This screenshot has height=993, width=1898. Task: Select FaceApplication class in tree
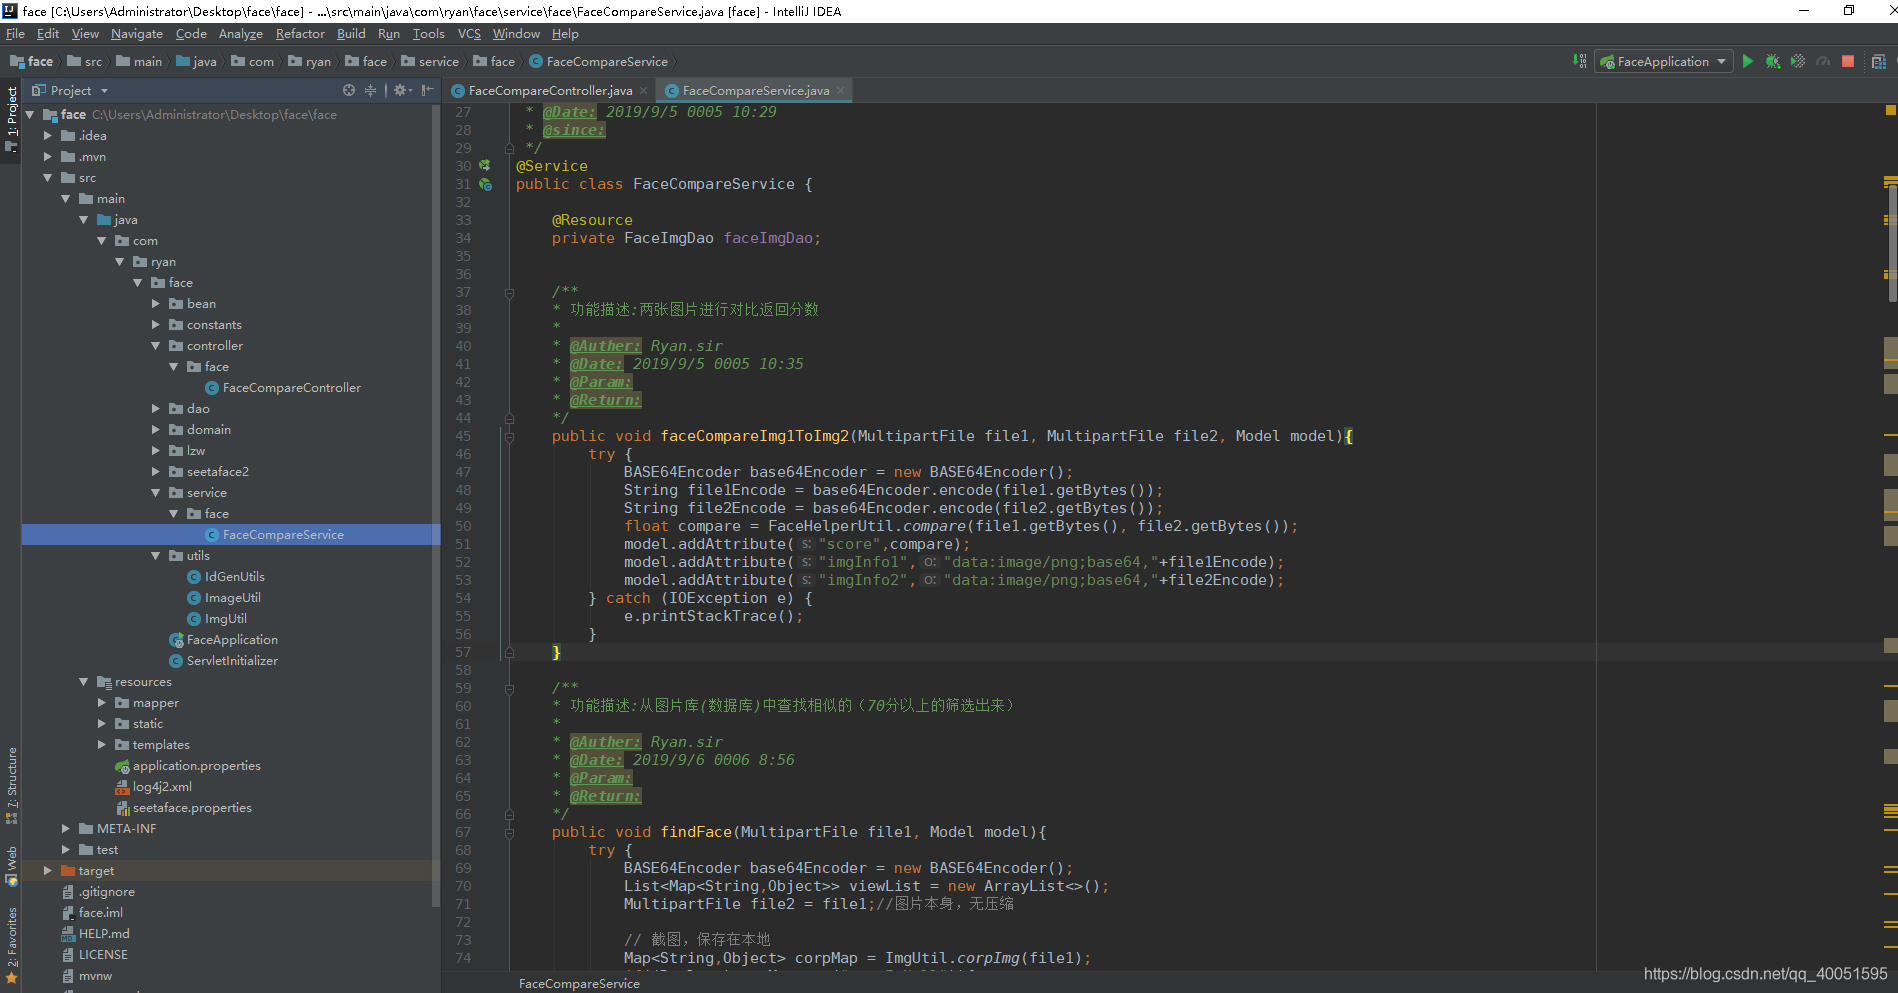click(x=232, y=640)
